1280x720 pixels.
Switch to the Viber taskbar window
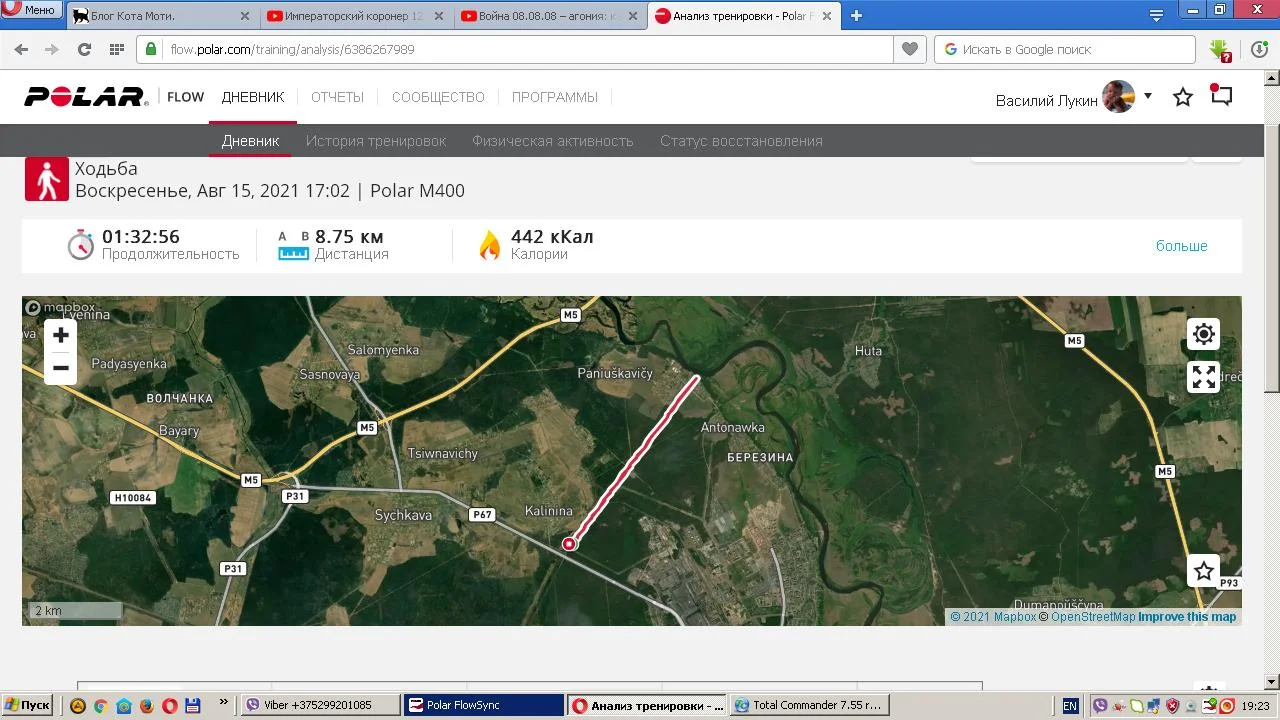(322, 705)
